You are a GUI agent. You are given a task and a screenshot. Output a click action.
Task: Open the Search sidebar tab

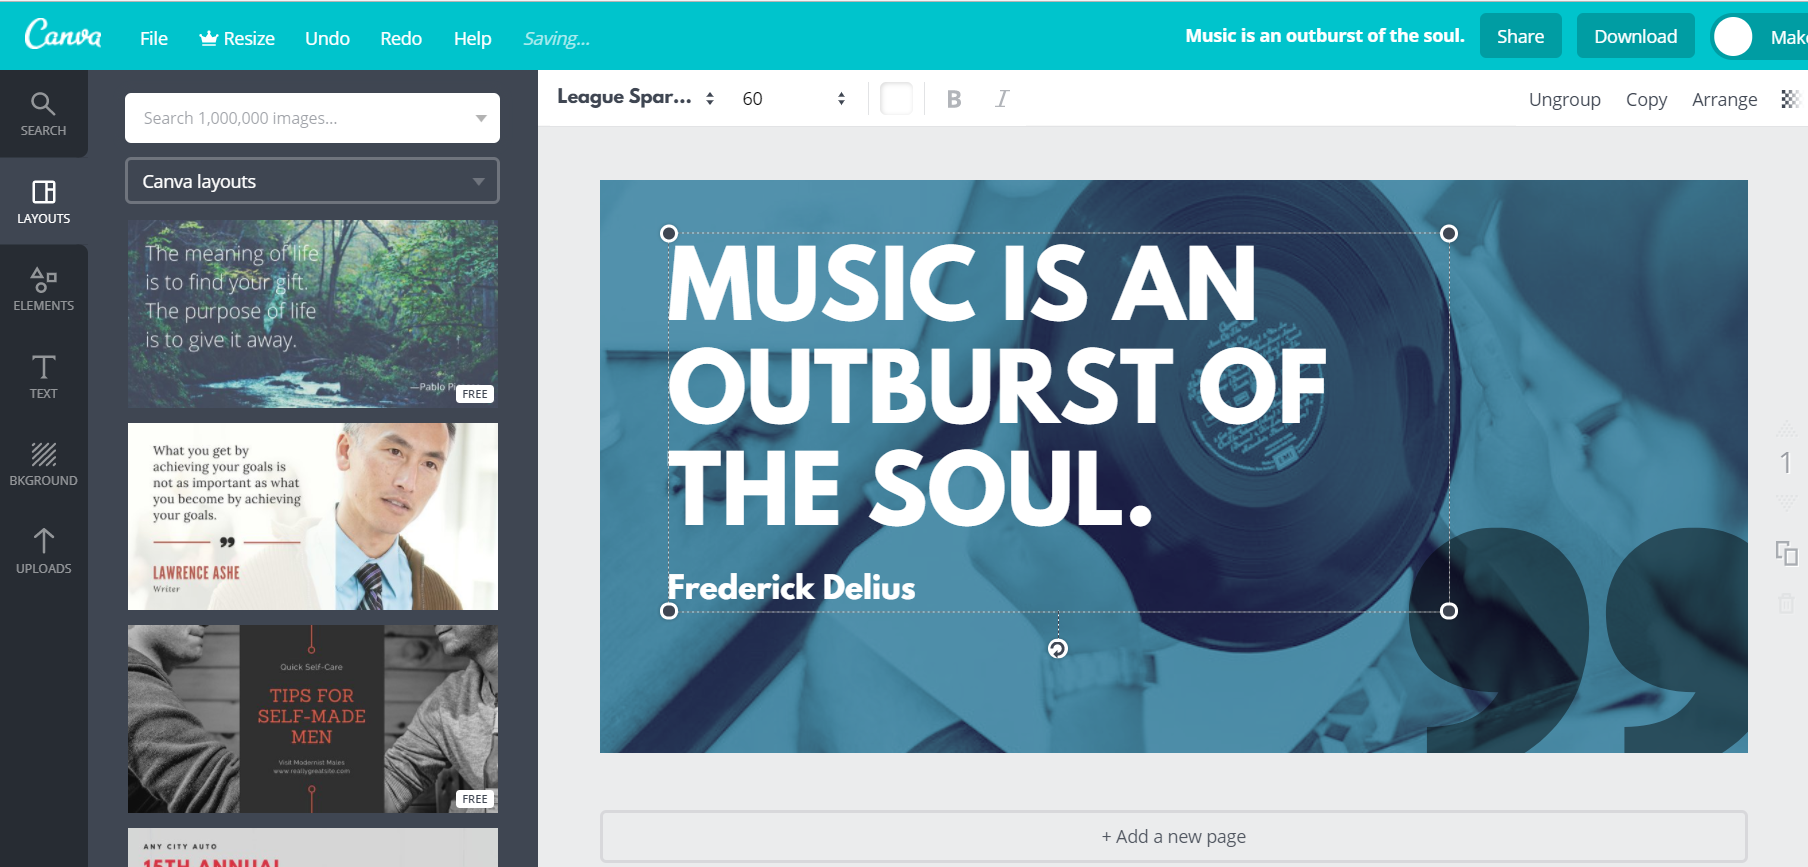coord(43,114)
